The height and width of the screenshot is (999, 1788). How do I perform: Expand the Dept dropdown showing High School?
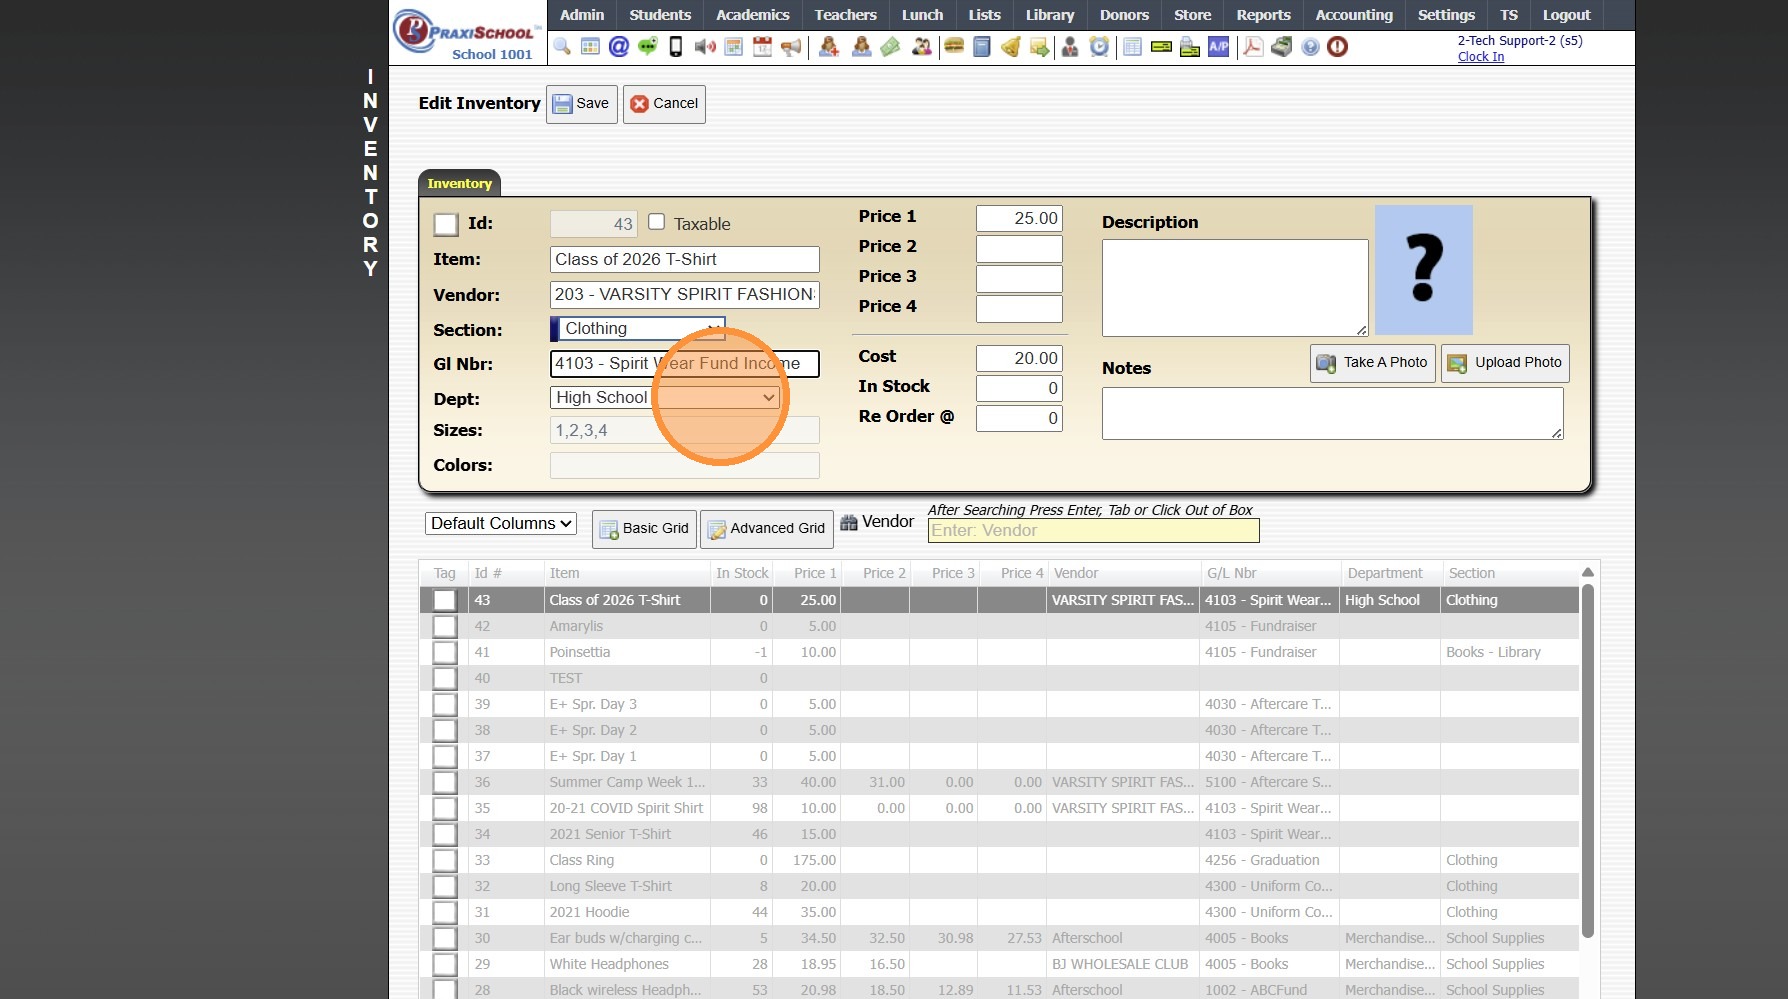click(x=665, y=398)
